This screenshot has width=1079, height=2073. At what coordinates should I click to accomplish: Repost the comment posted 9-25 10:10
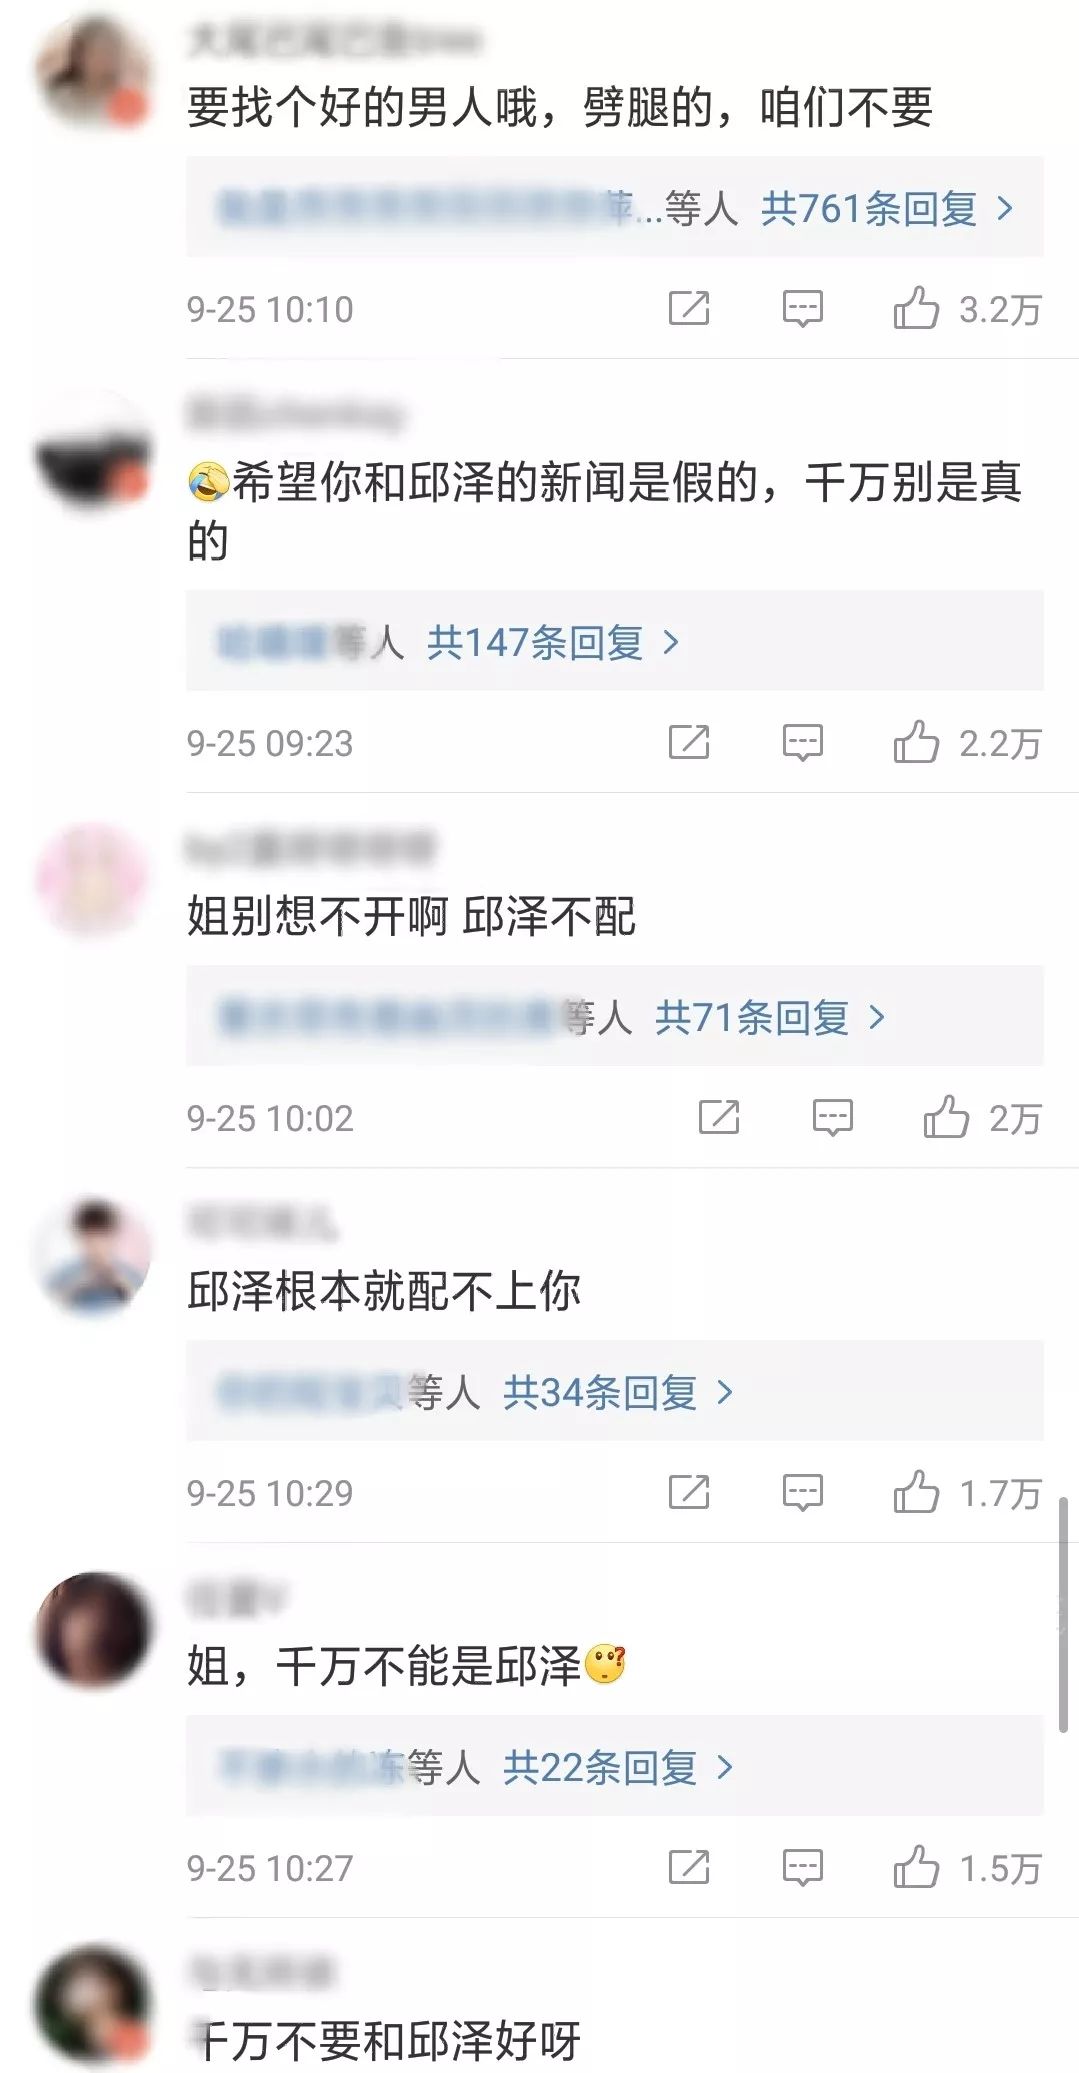point(689,309)
